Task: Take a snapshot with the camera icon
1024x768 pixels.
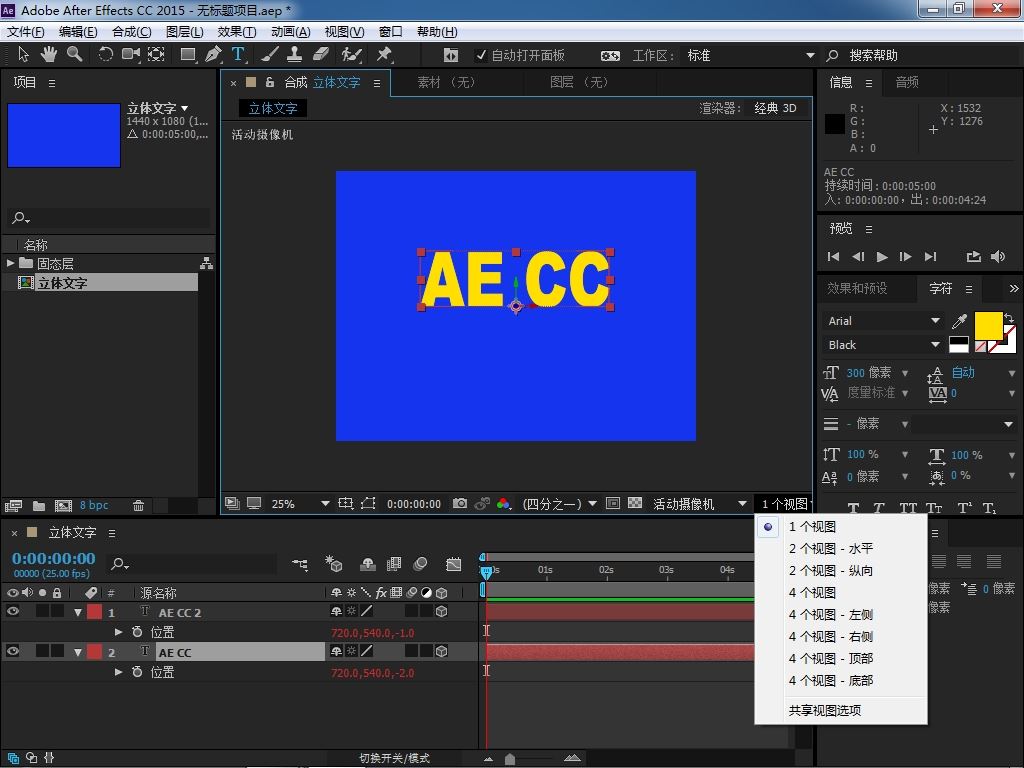Action: tap(460, 504)
